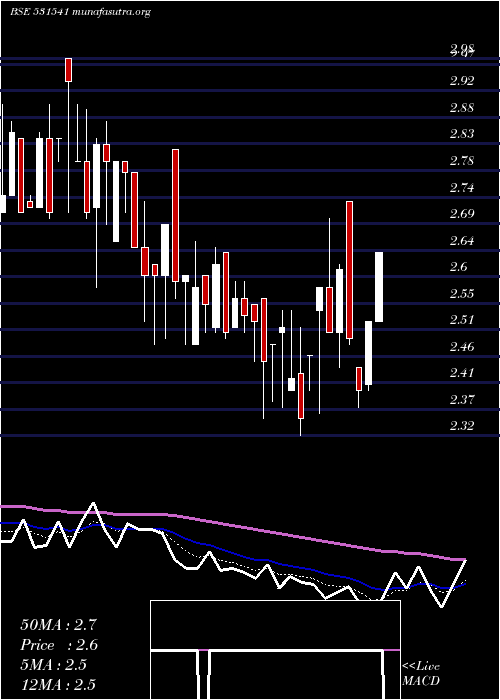Click the 2.32 price axis label
The height and width of the screenshot is (700, 500).
(462, 426)
